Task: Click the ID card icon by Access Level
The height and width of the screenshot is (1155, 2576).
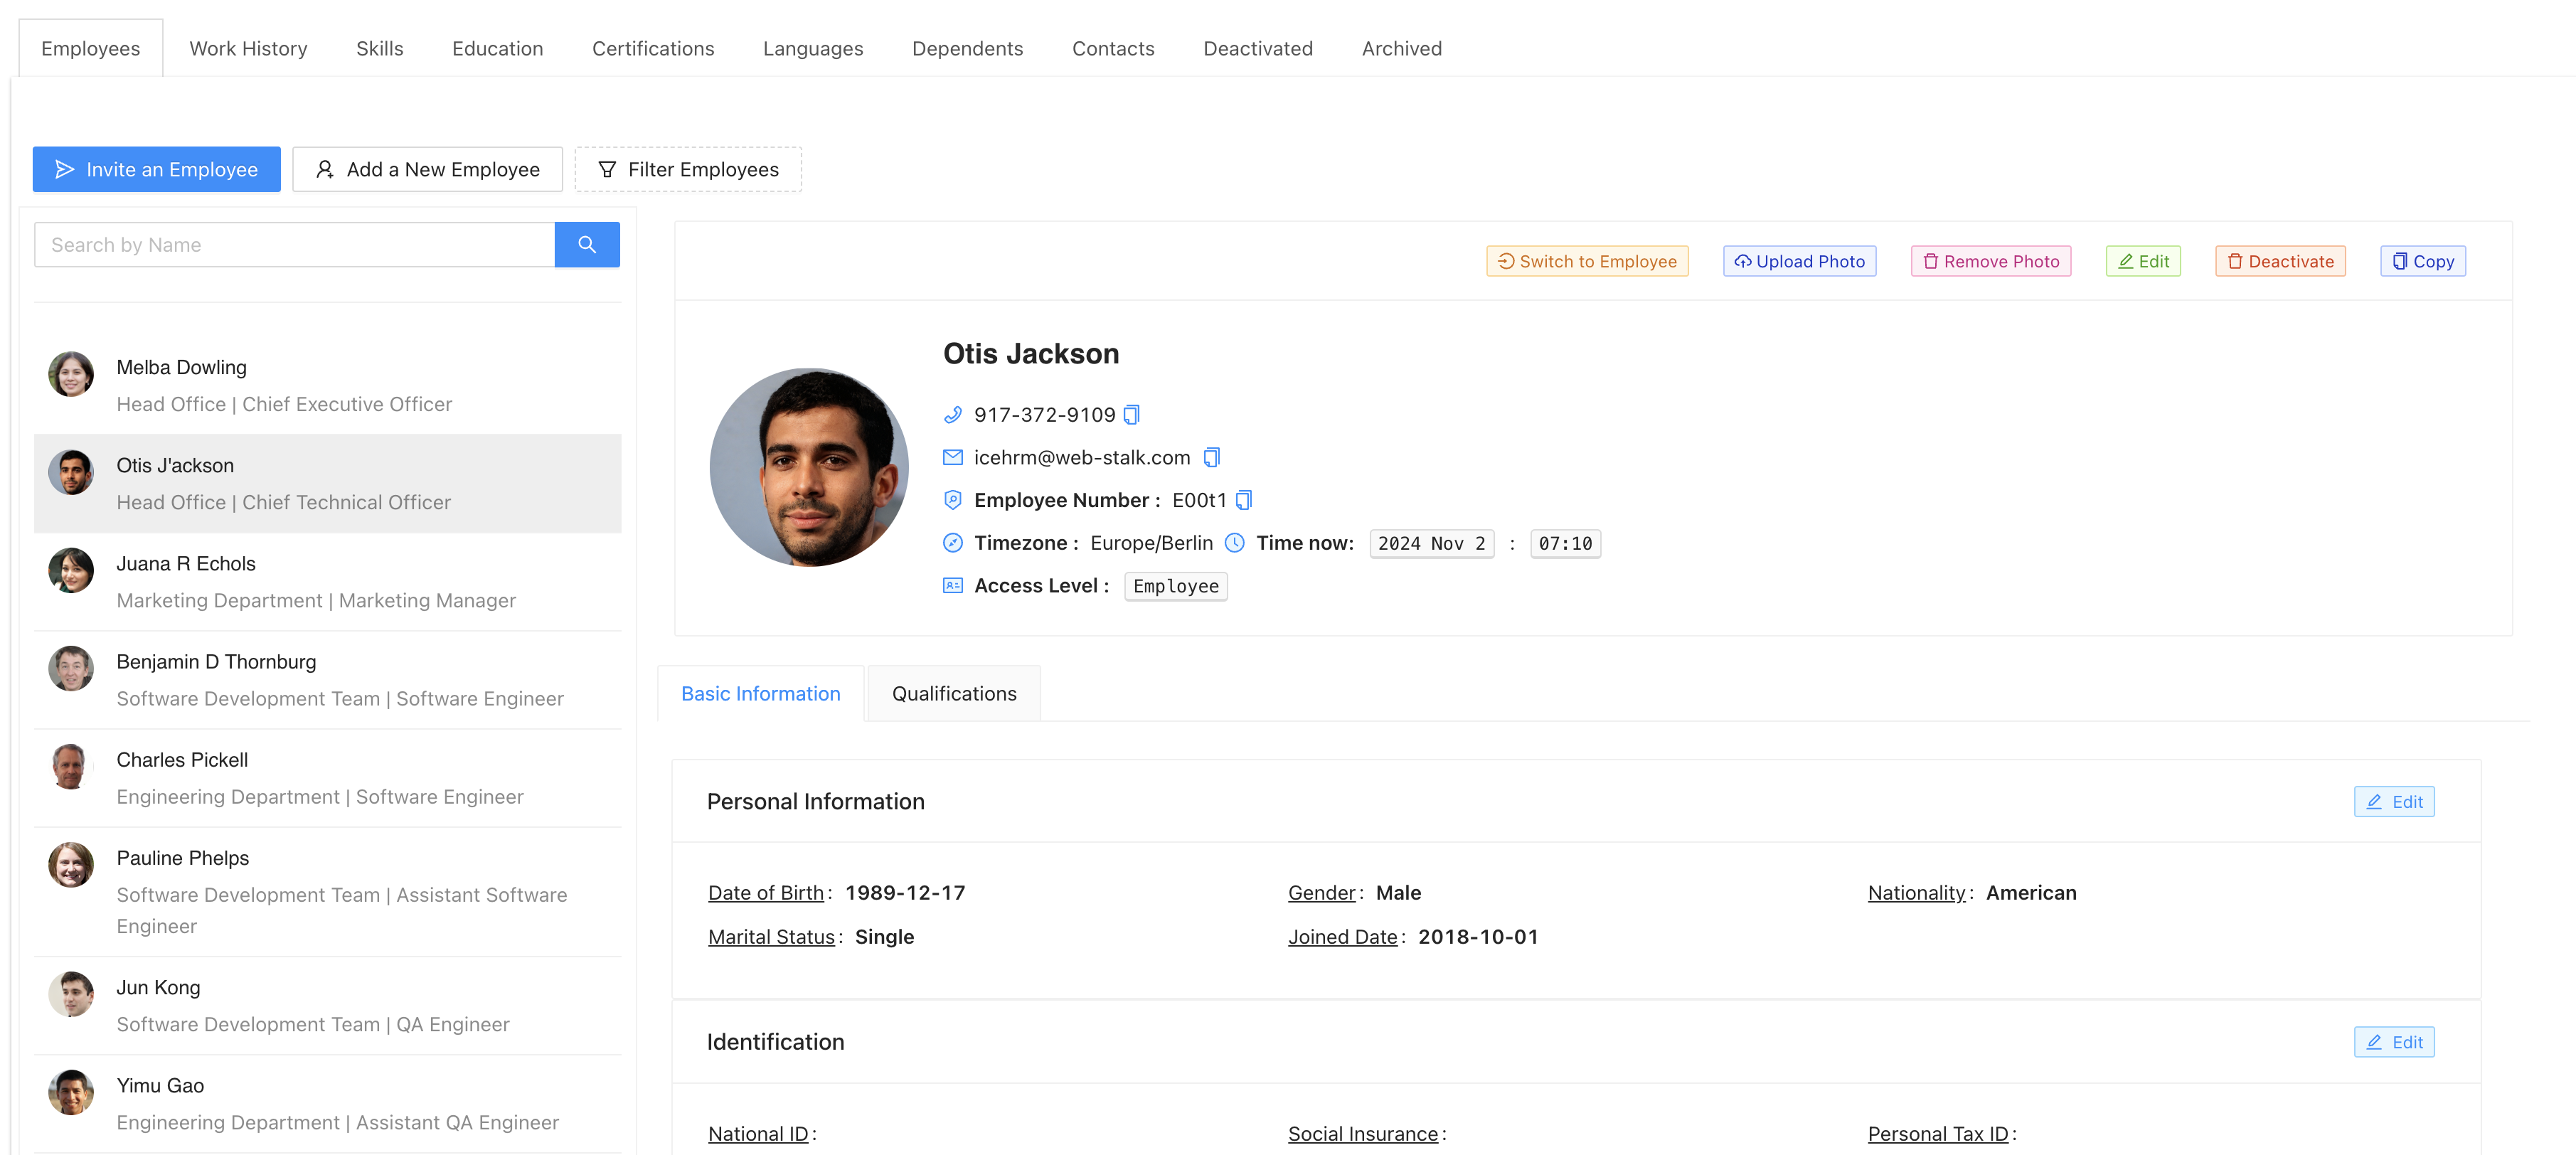Action: [952, 586]
